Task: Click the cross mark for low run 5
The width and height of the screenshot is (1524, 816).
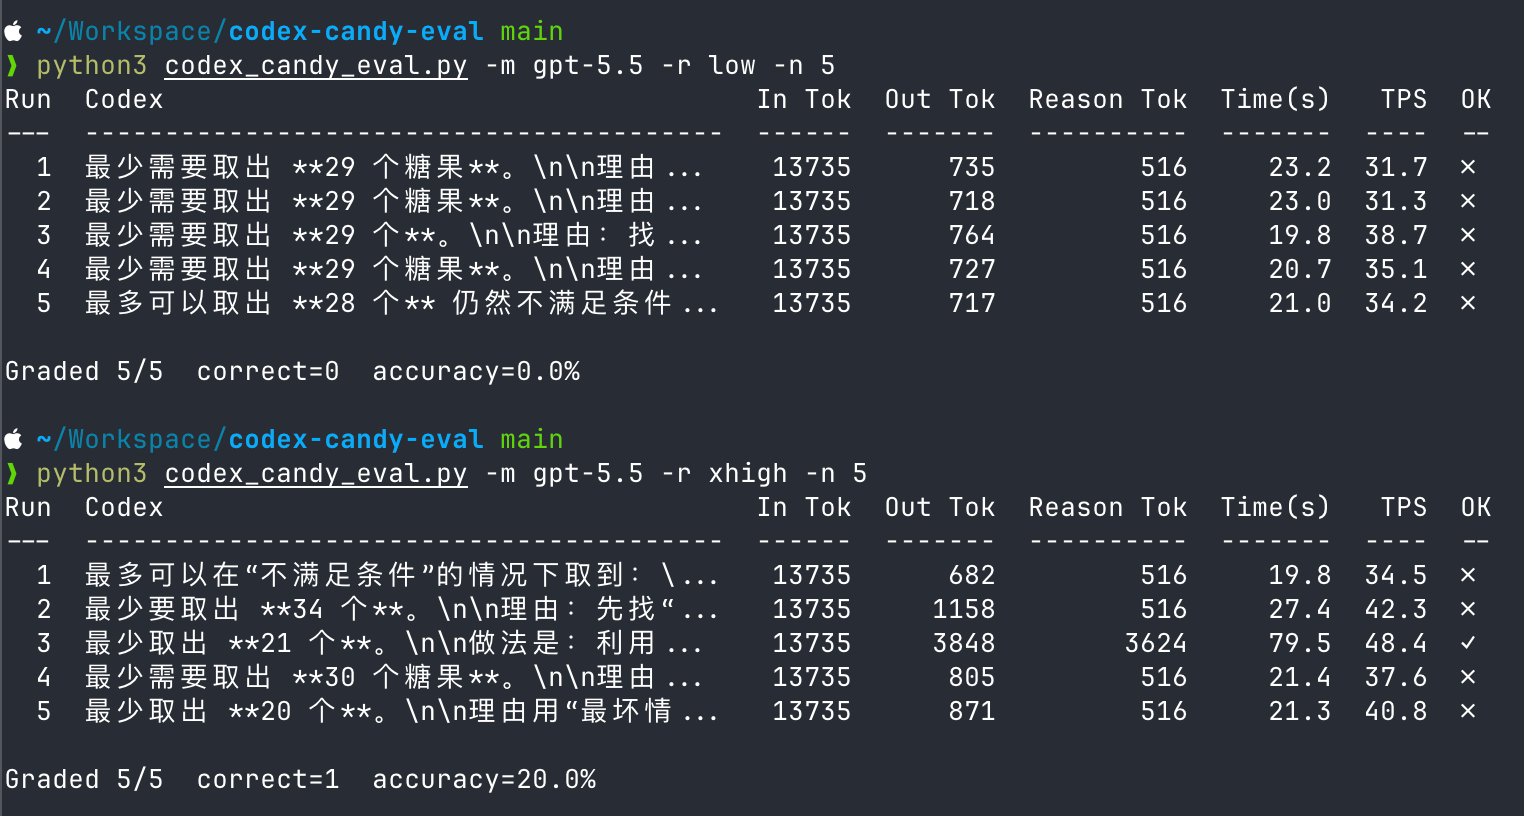Action: tap(1468, 303)
